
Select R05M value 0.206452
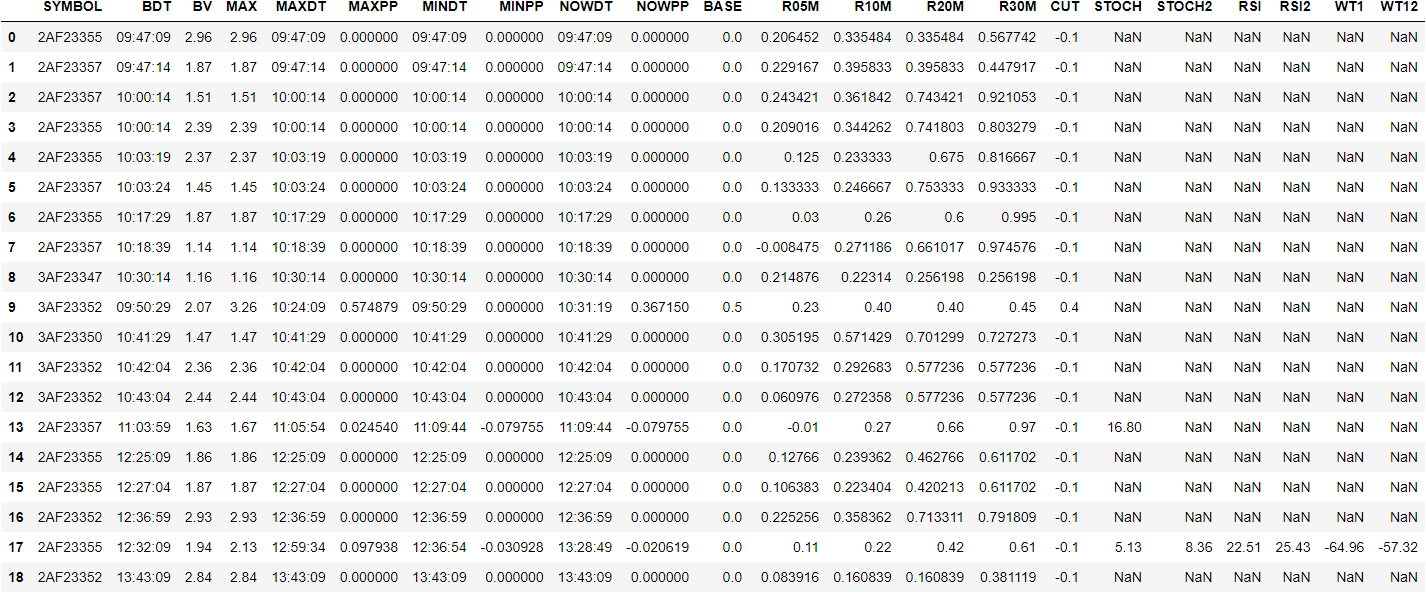click(x=790, y=38)
